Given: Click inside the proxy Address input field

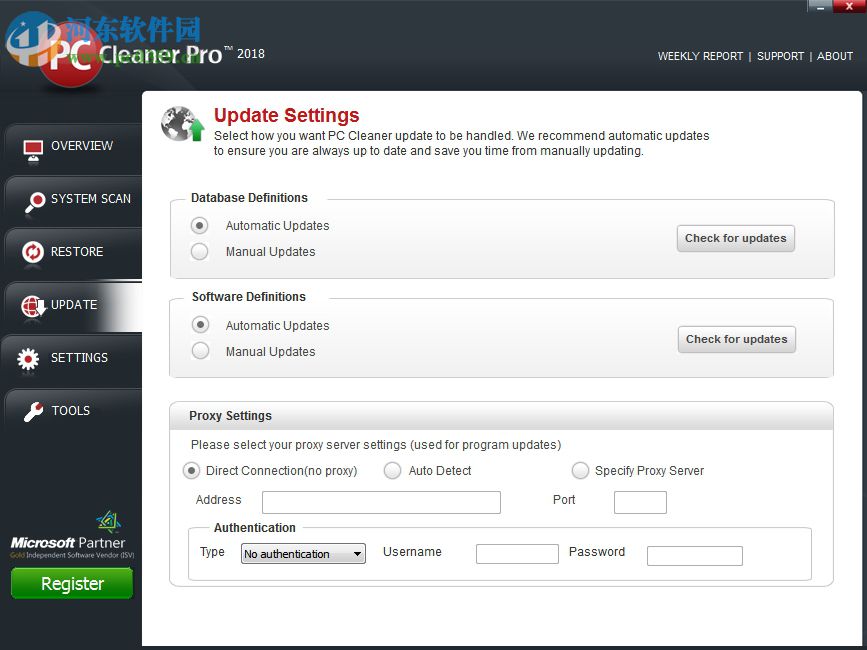Looking at the screenshot, I should 380,502.
